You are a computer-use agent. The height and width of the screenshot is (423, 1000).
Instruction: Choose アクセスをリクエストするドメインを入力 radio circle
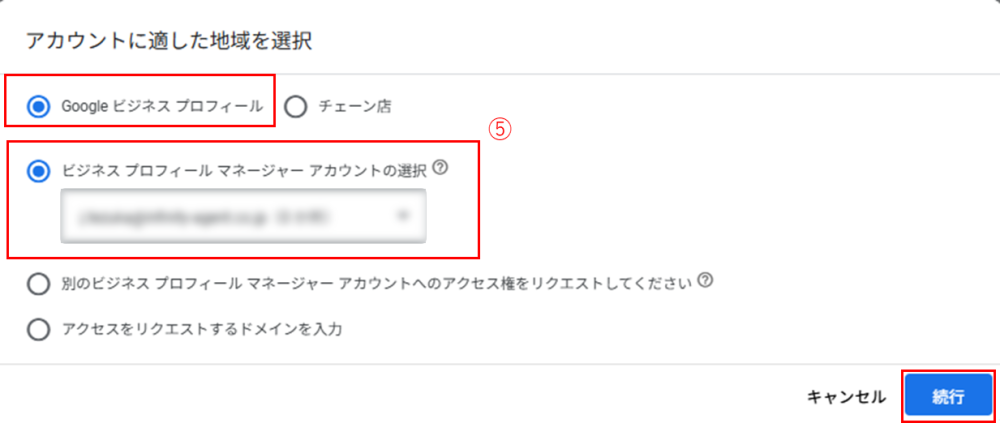pos(38,330)
